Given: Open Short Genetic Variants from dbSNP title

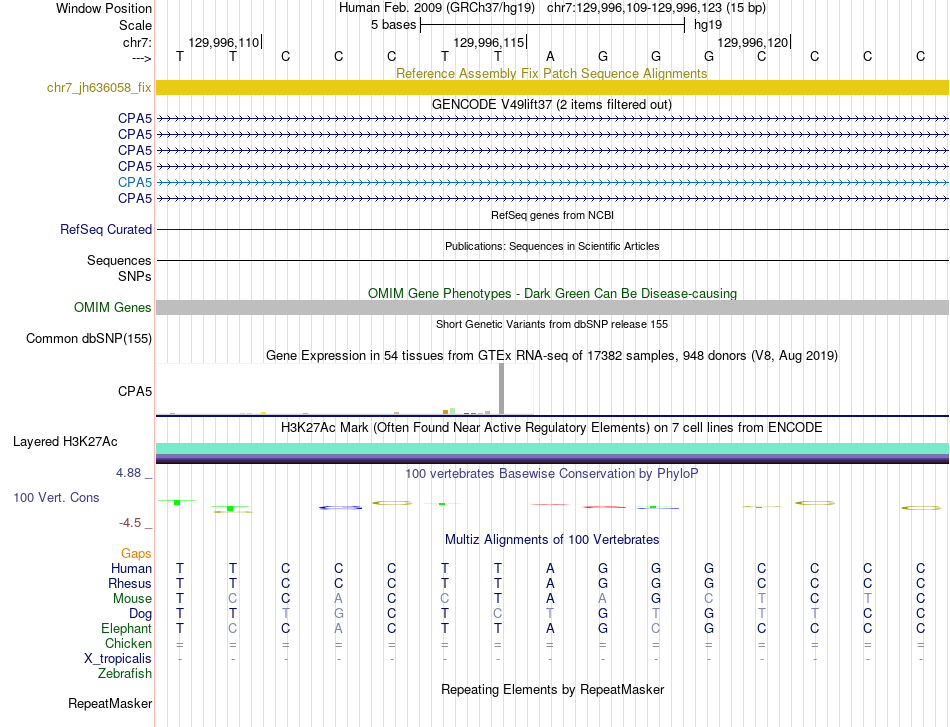Looking at the screenshot, I should (x=552, y=325).
